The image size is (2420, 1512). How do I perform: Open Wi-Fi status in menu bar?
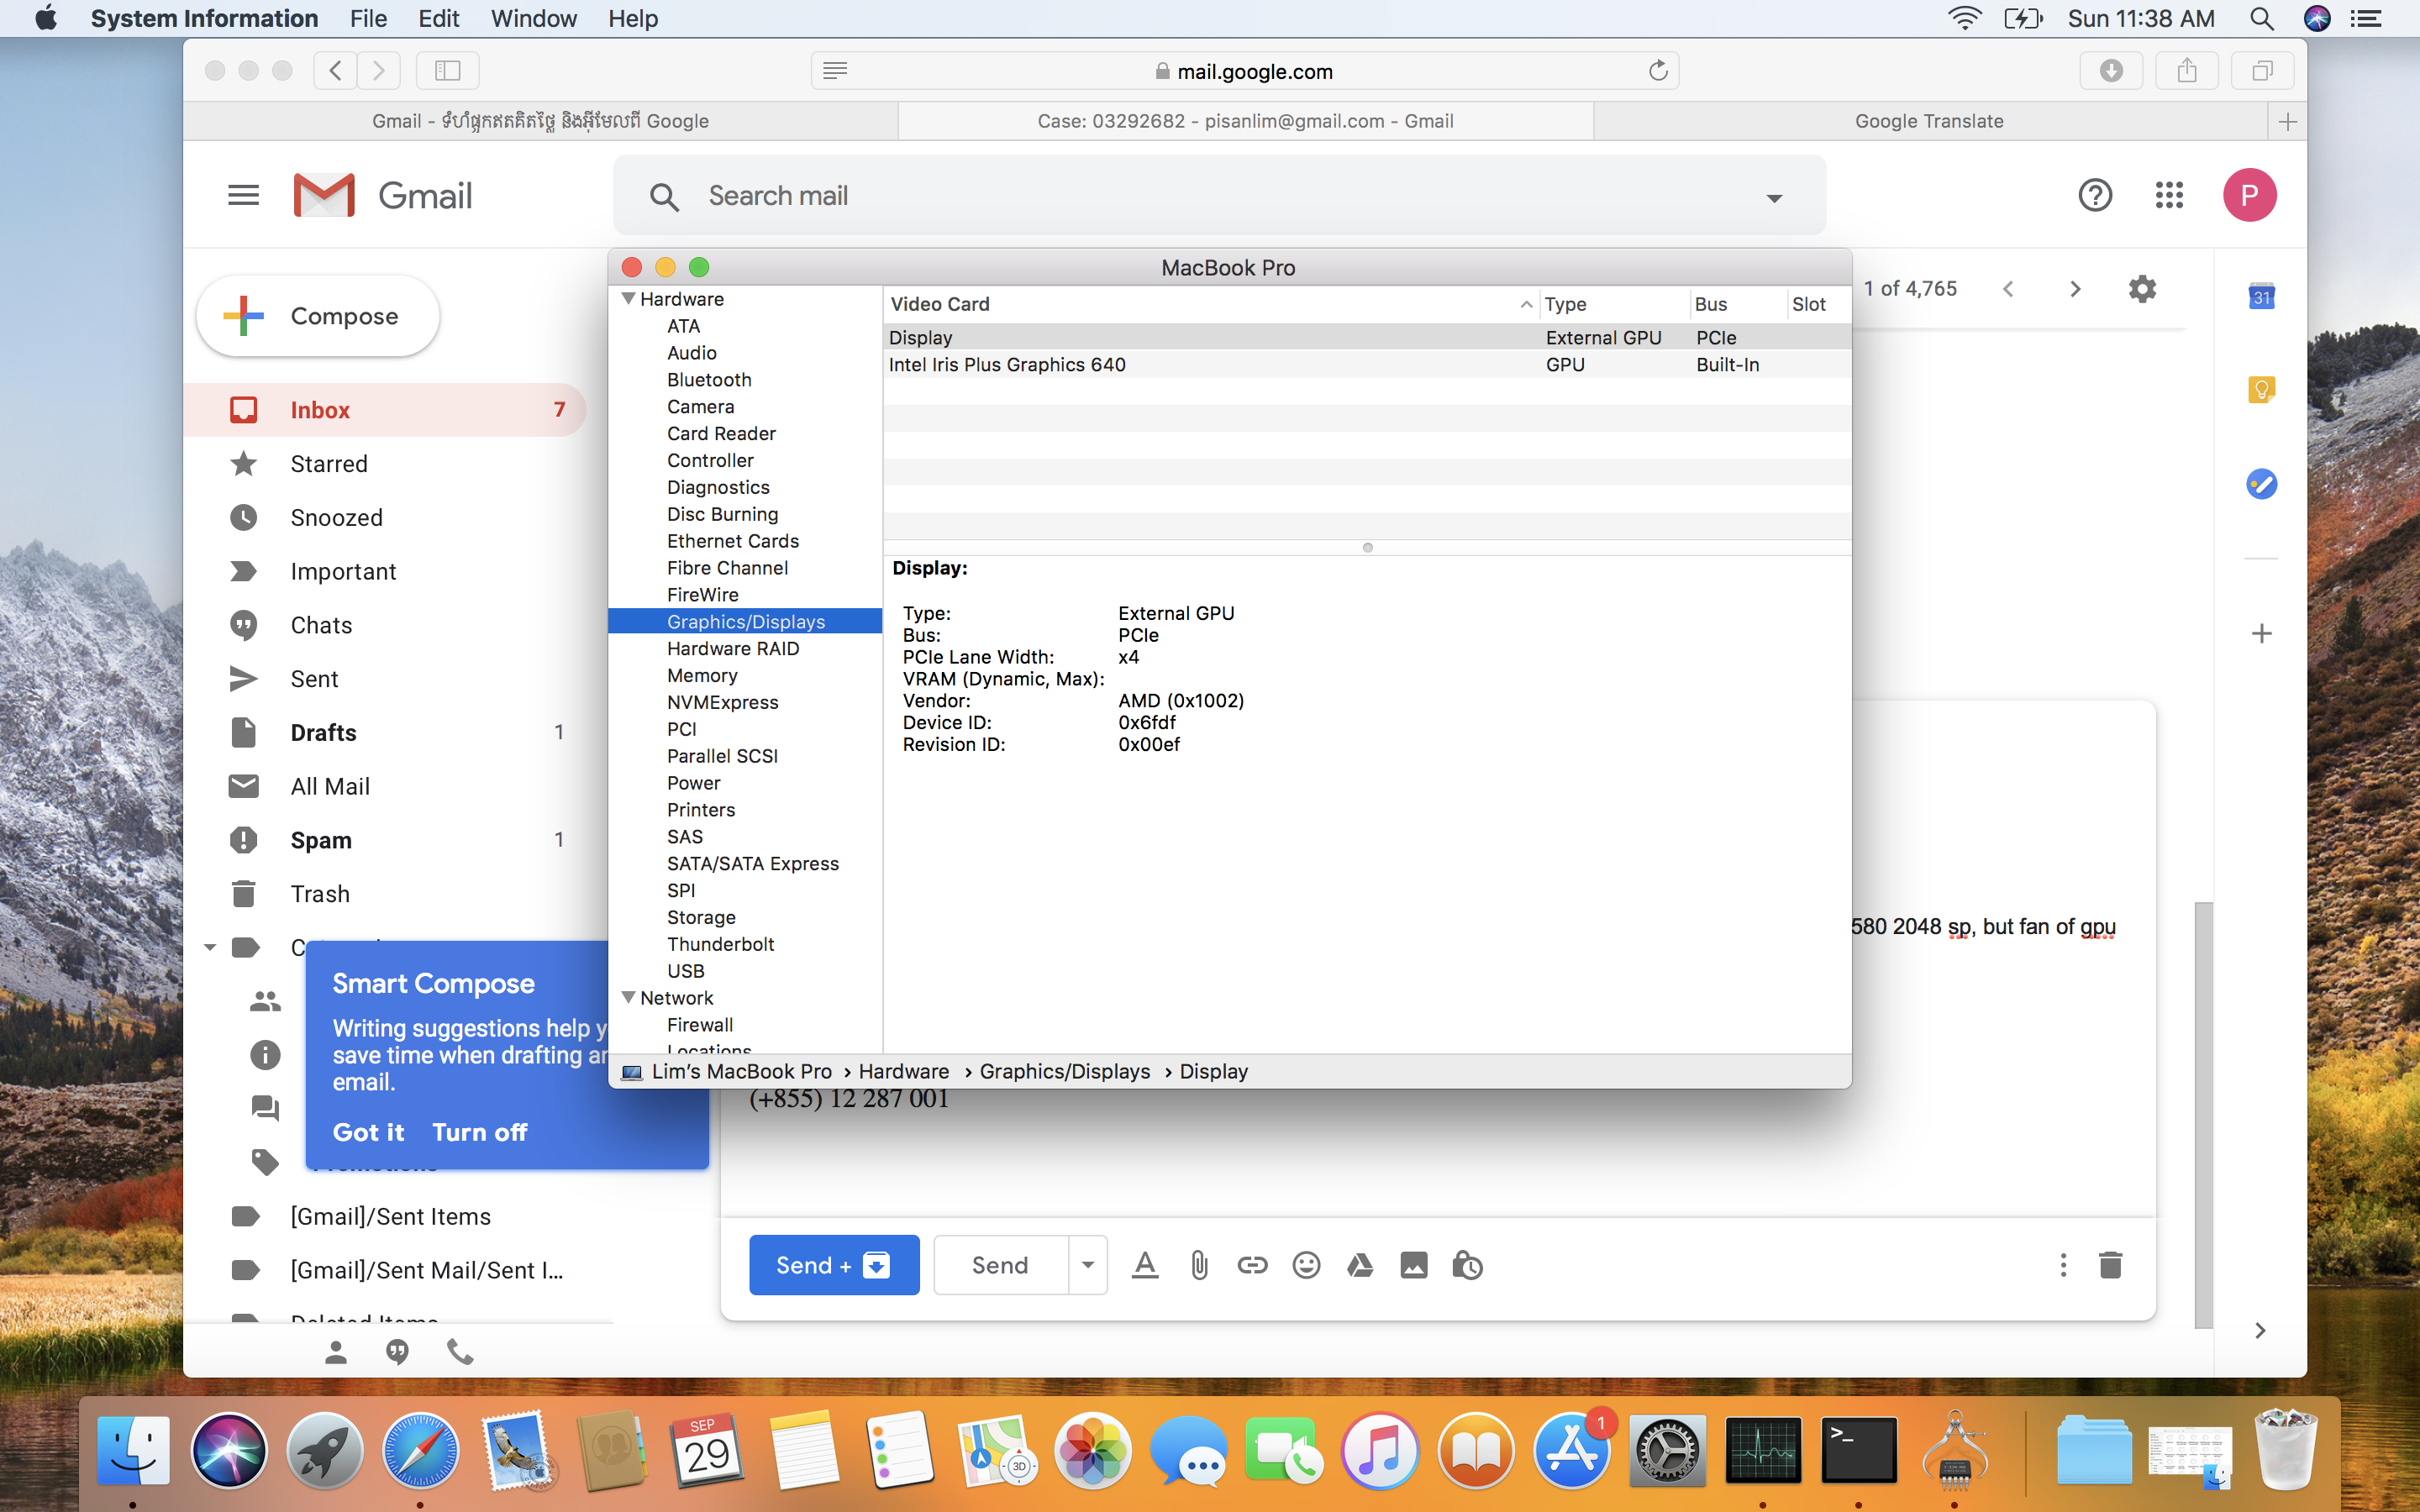click(1964, 18)
